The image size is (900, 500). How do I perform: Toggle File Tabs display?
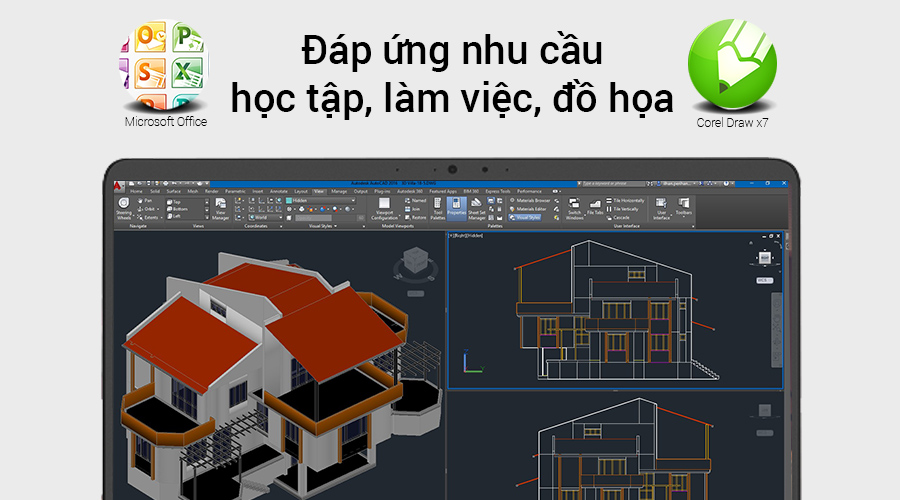[595, 208]
